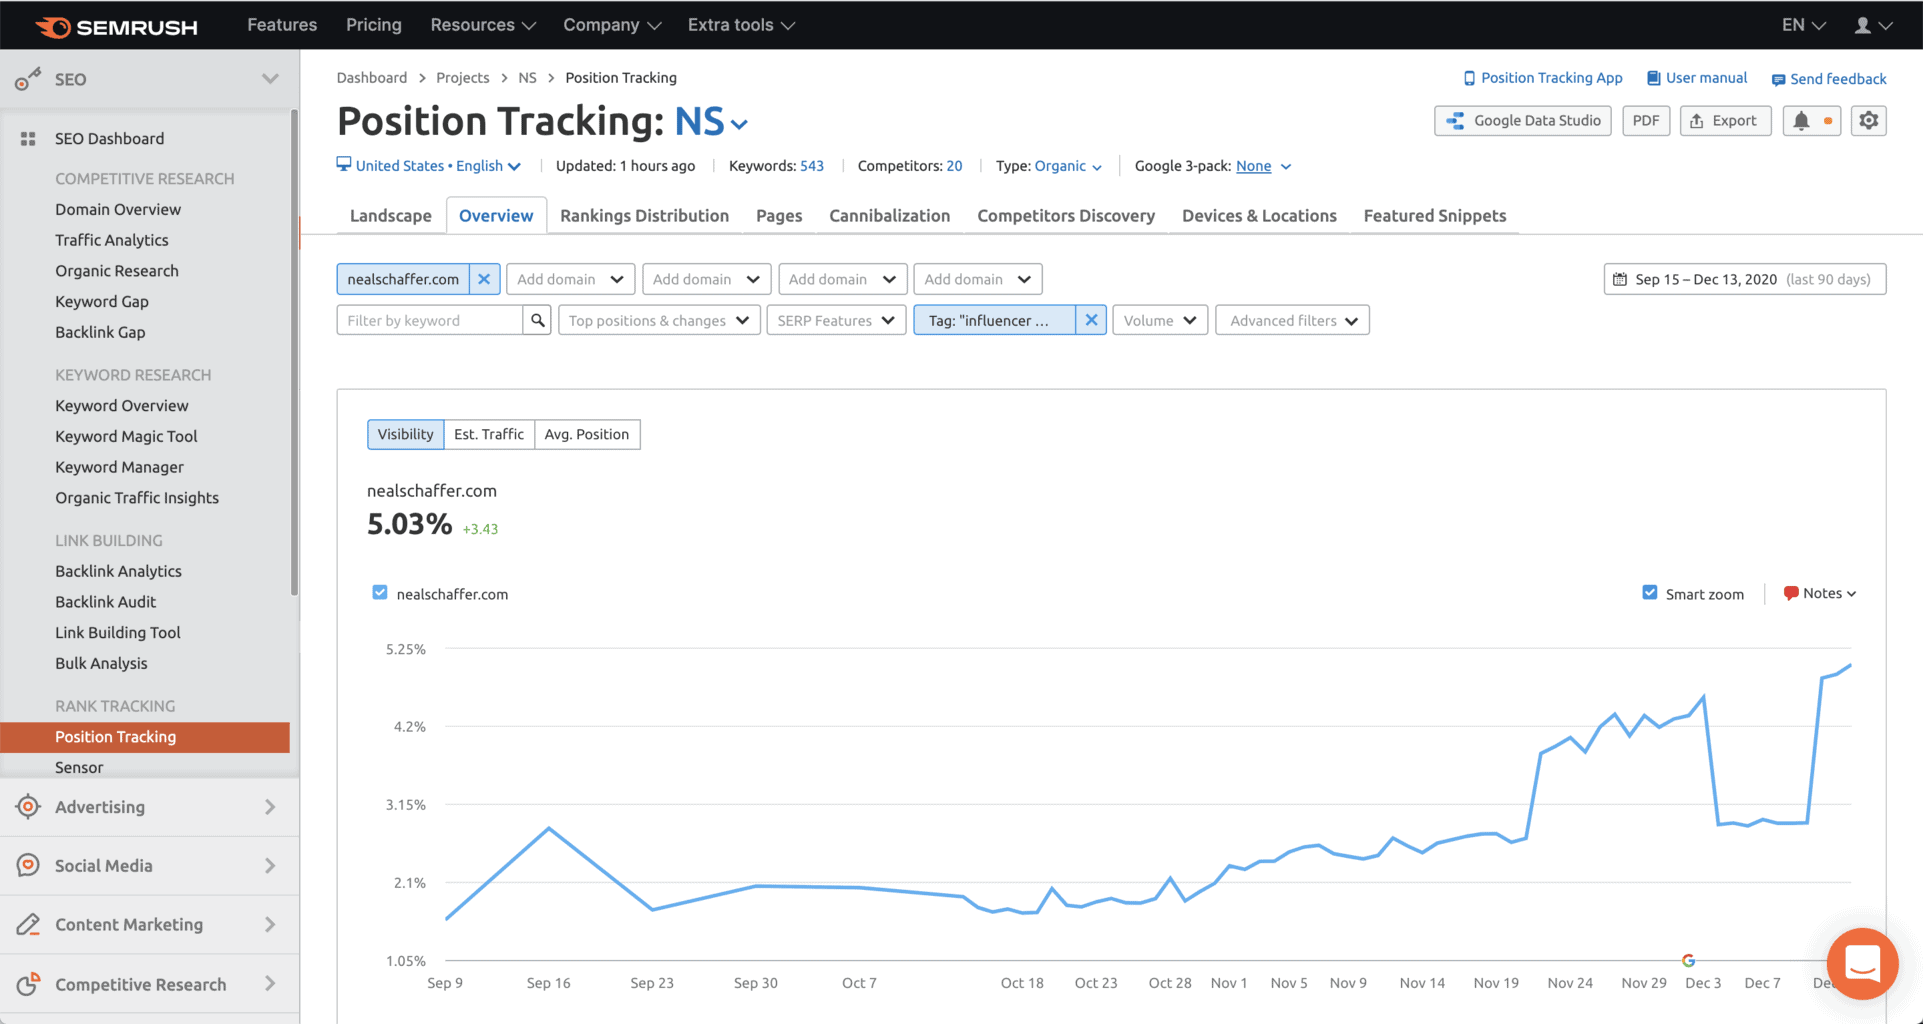
Task: Clear the influencer tag filter
Action: pos(1091,320)
